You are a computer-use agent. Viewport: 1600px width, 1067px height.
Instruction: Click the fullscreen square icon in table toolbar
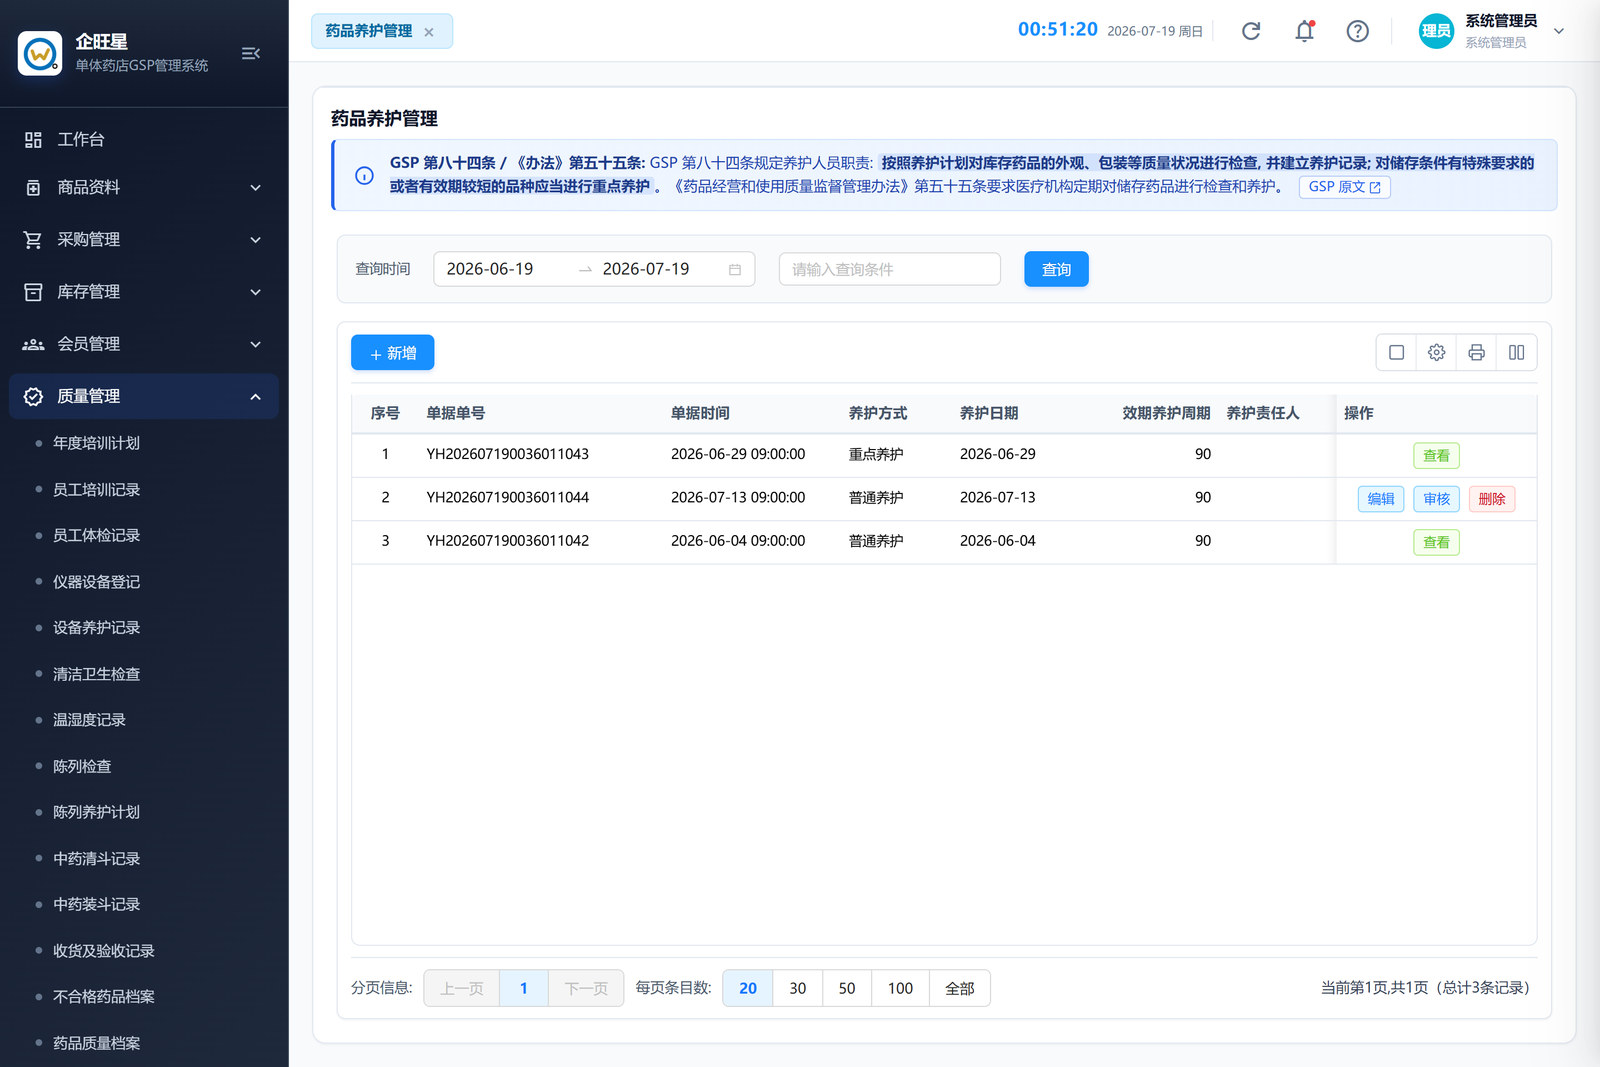[1397, 353]
